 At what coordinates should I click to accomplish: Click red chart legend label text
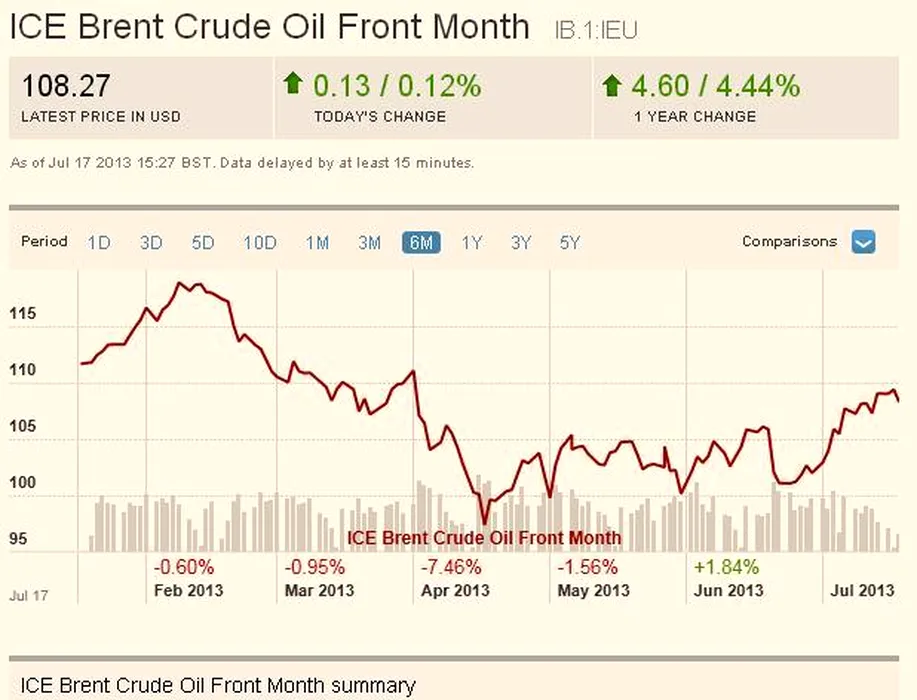484,538
